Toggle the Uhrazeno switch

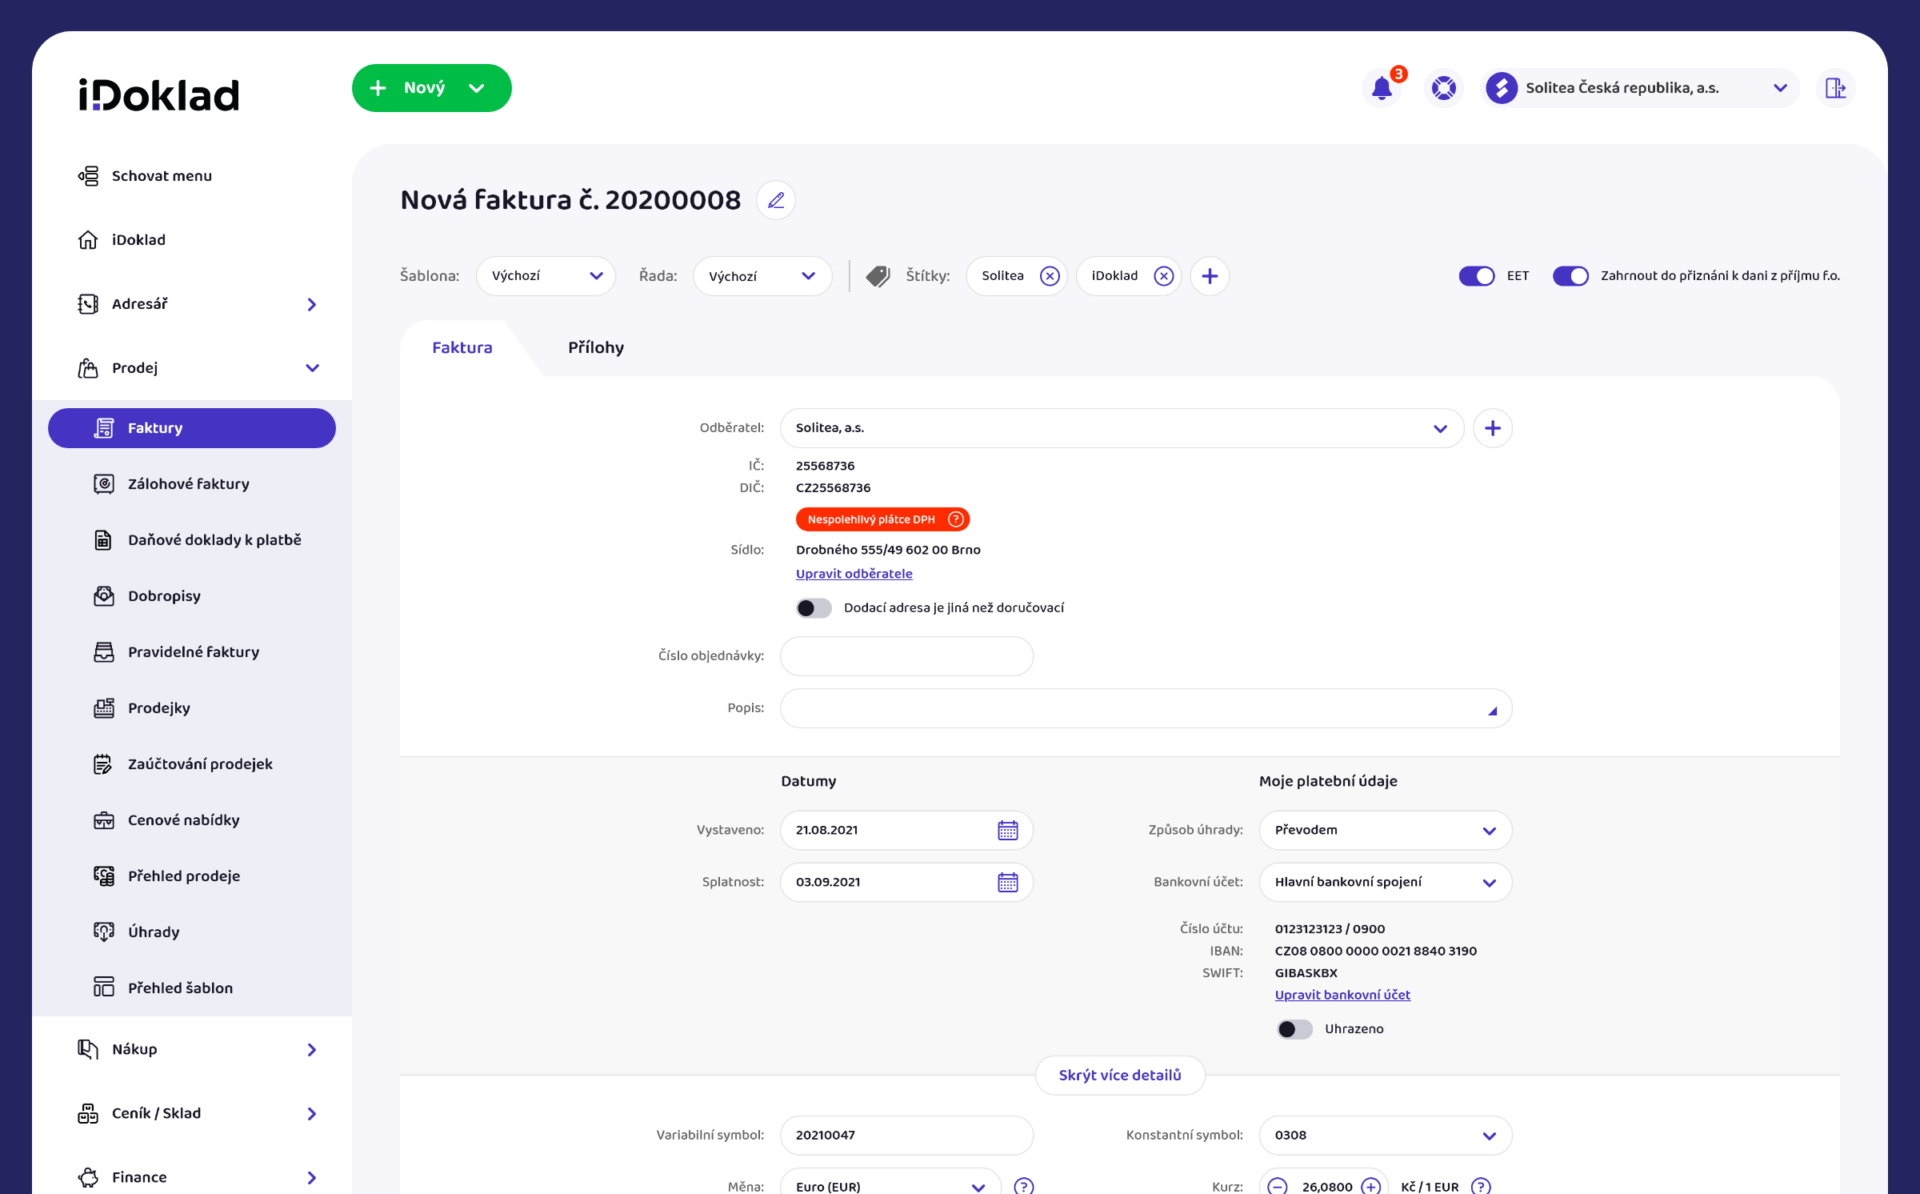(1294, 1029)
